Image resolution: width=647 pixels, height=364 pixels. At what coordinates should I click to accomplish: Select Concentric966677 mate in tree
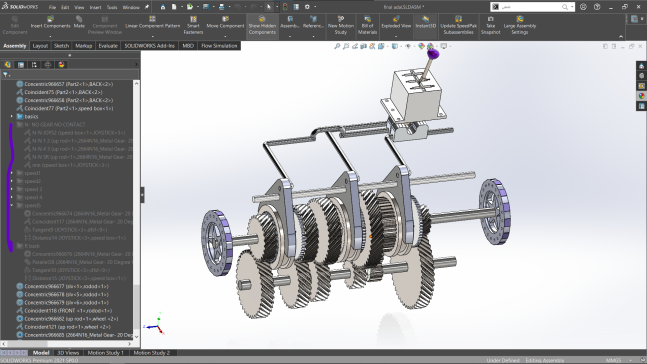click(x=62, y=286)
